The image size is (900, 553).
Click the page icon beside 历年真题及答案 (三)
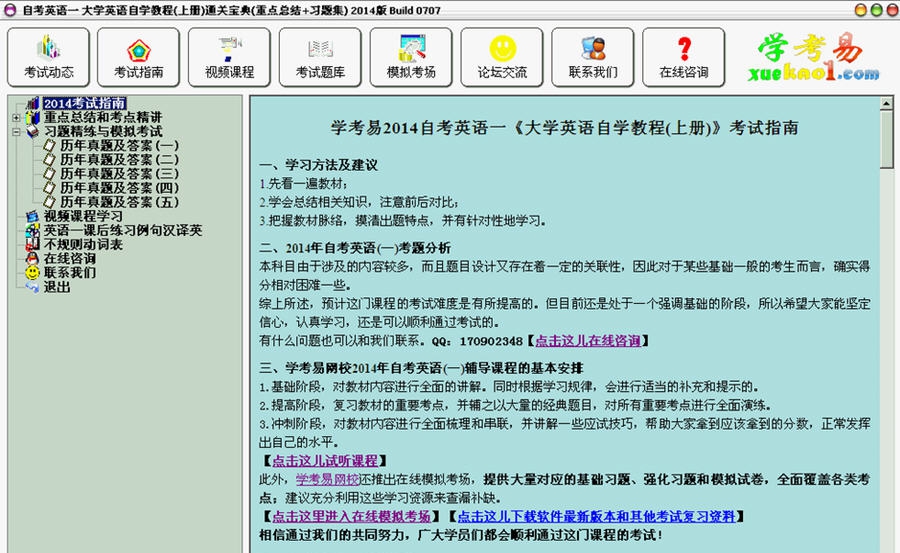(50, 173)
